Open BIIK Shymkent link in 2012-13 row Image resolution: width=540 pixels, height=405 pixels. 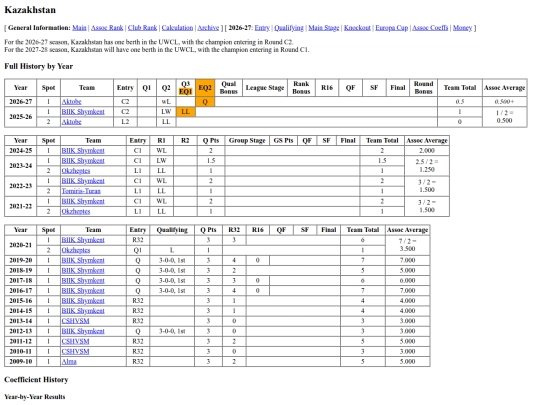[83, 331]
